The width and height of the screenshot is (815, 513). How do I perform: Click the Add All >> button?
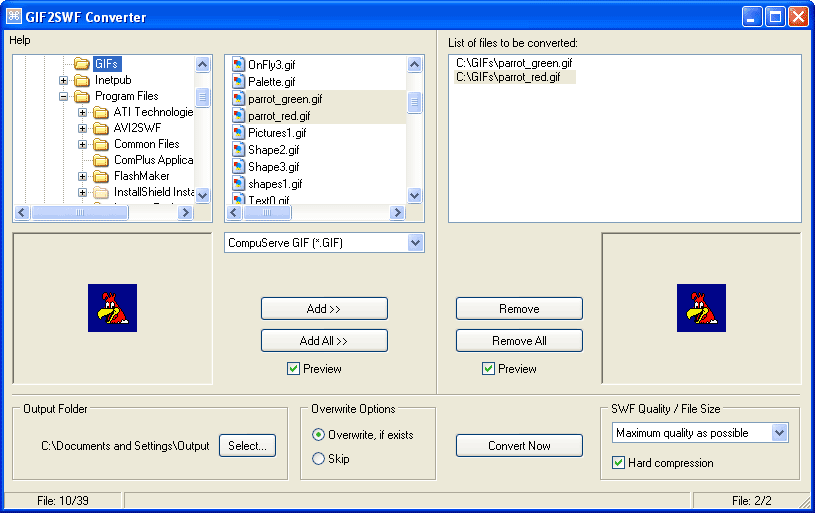324,340
